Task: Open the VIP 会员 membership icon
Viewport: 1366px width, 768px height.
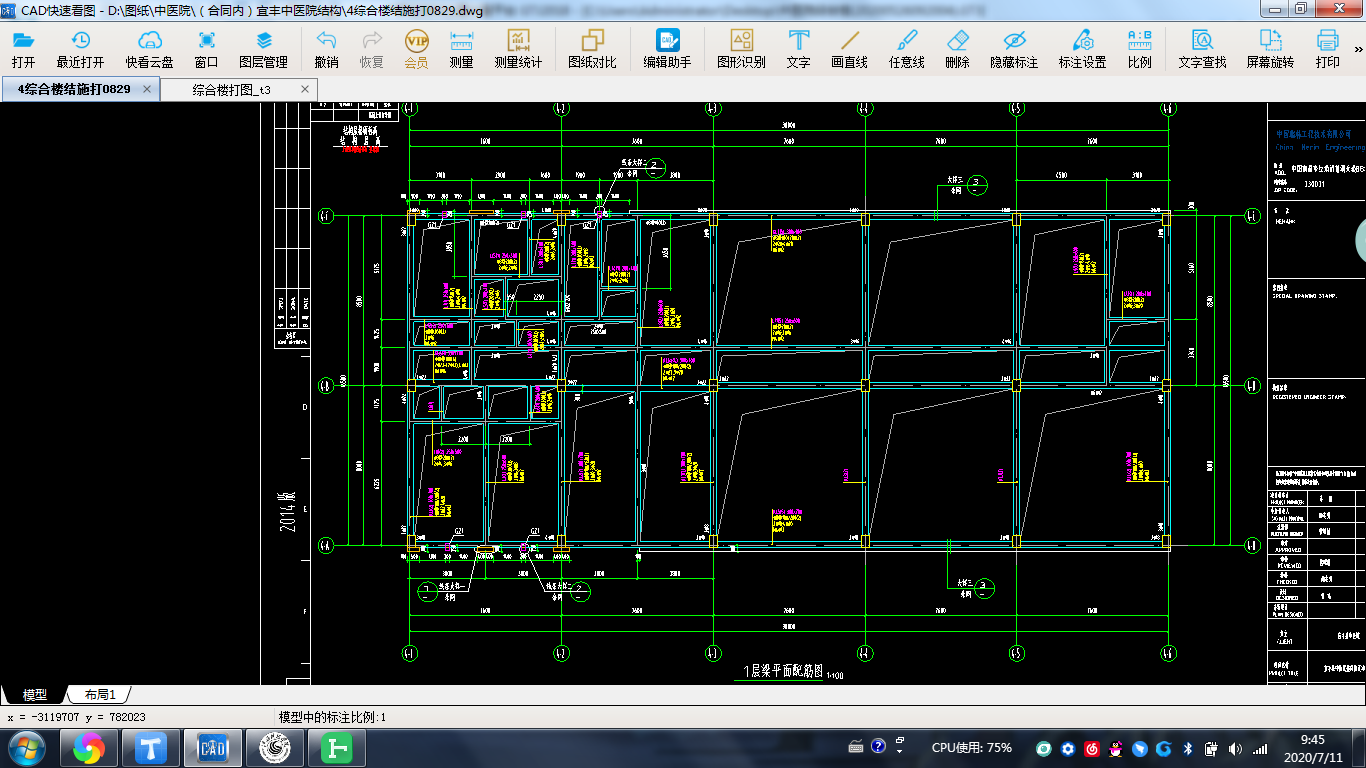Action: [x=416, y=48]
